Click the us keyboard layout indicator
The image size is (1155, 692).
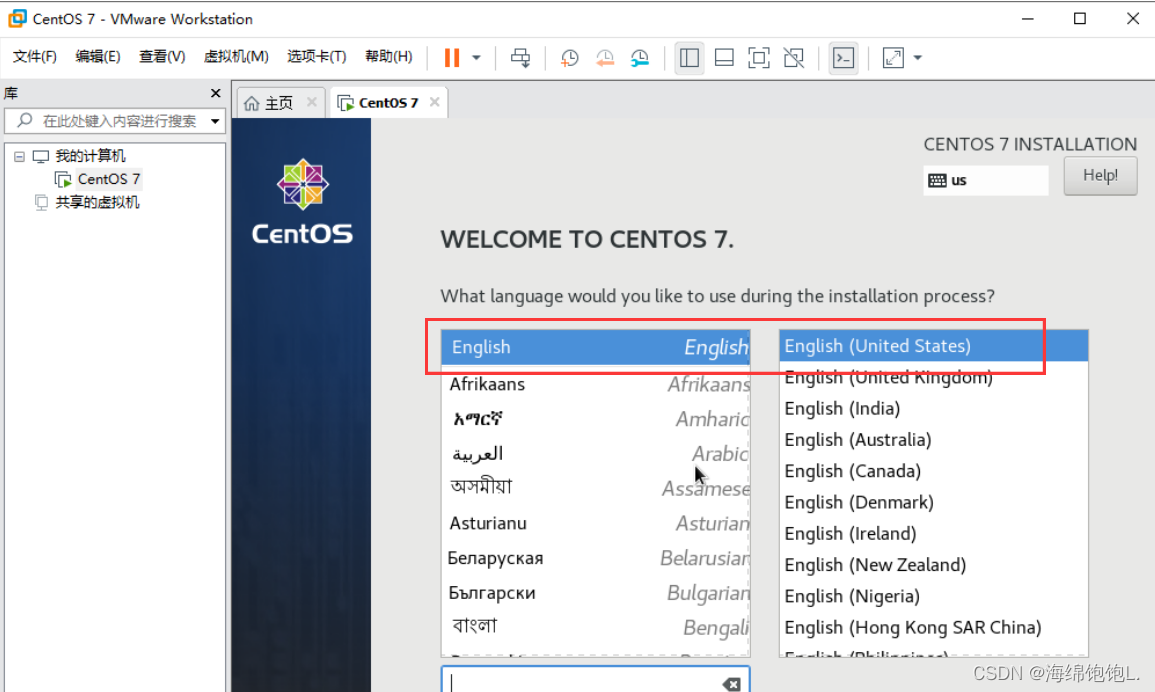click(986, 181)
